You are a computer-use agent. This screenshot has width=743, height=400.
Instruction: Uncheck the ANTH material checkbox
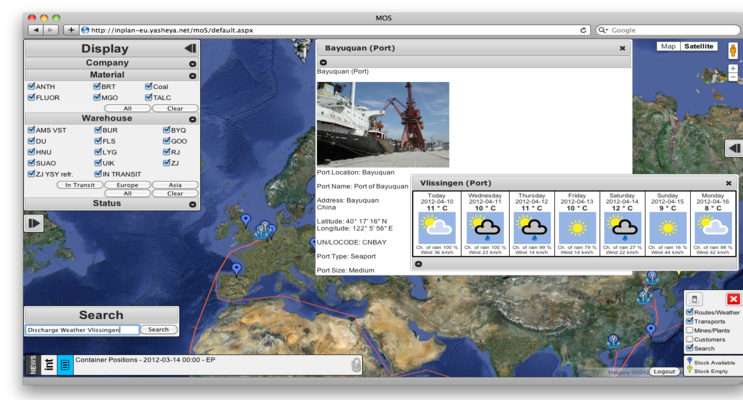[31, 86]
